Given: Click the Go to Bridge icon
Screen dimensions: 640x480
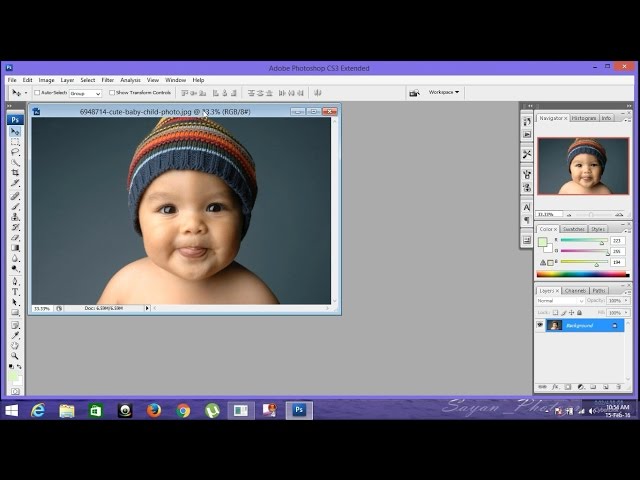Looking at the screenshot, I should tap(414, 93).
